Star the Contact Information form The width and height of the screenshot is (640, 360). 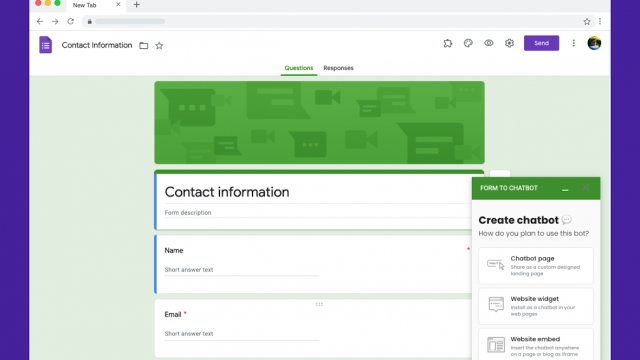pos(159,45)
